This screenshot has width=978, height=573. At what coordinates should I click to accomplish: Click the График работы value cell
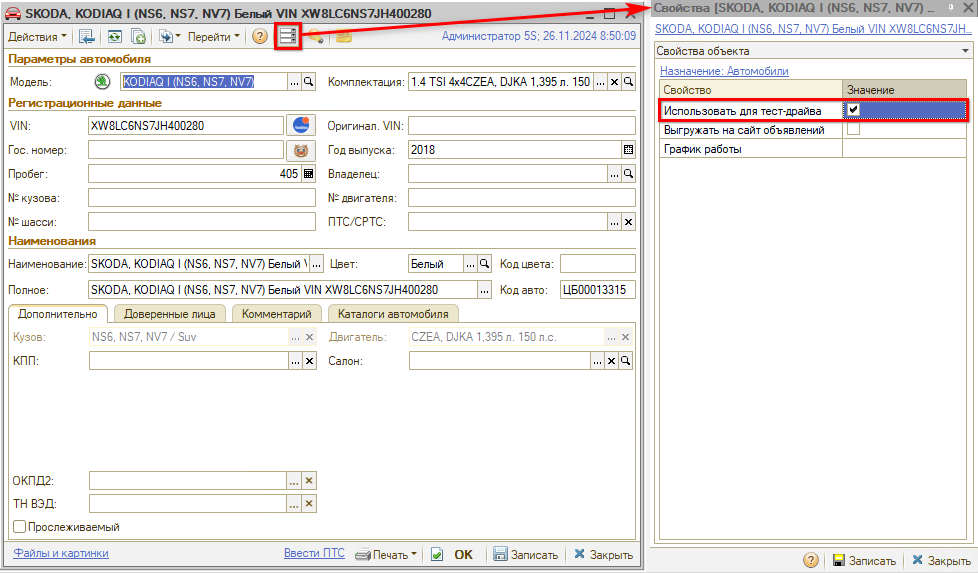904,149
